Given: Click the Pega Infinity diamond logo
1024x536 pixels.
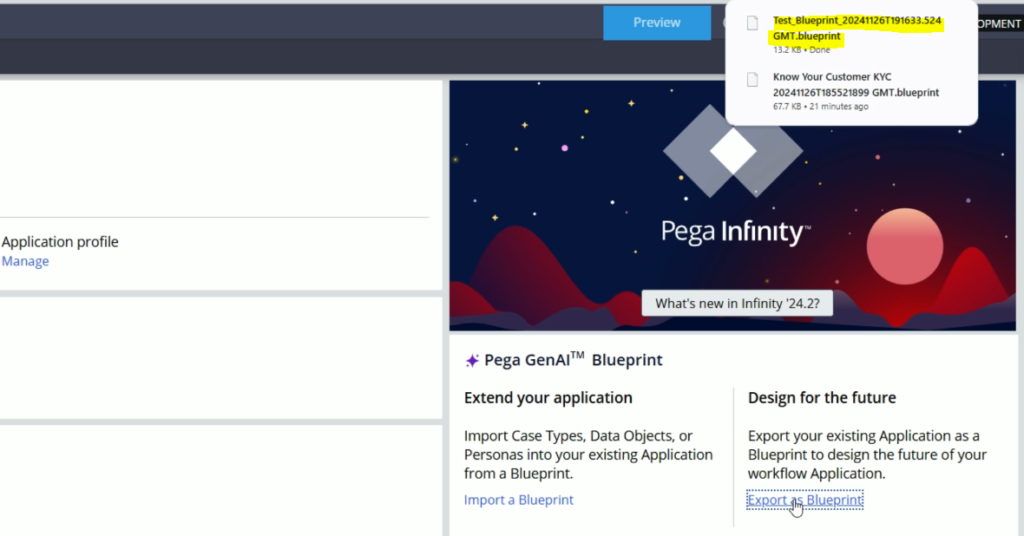Looking at the screenshot, I should pyautogui.click(x=733, y=151).
